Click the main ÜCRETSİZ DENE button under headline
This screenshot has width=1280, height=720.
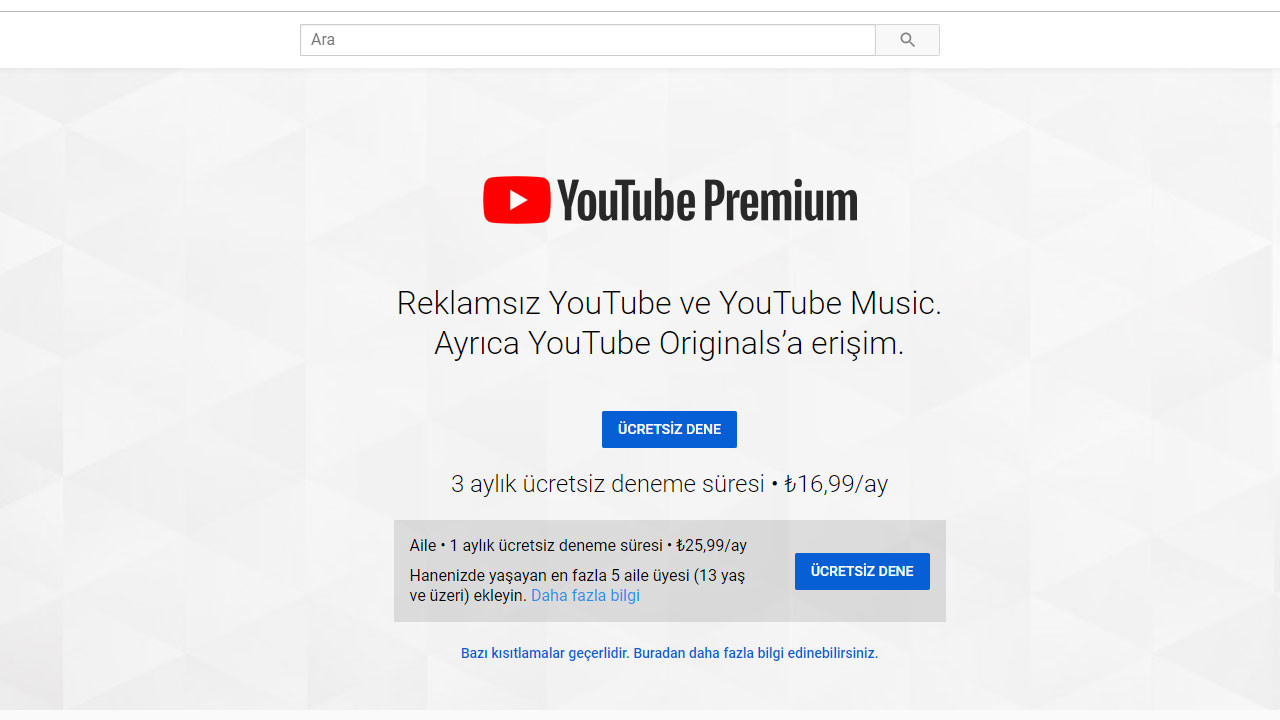669,429
